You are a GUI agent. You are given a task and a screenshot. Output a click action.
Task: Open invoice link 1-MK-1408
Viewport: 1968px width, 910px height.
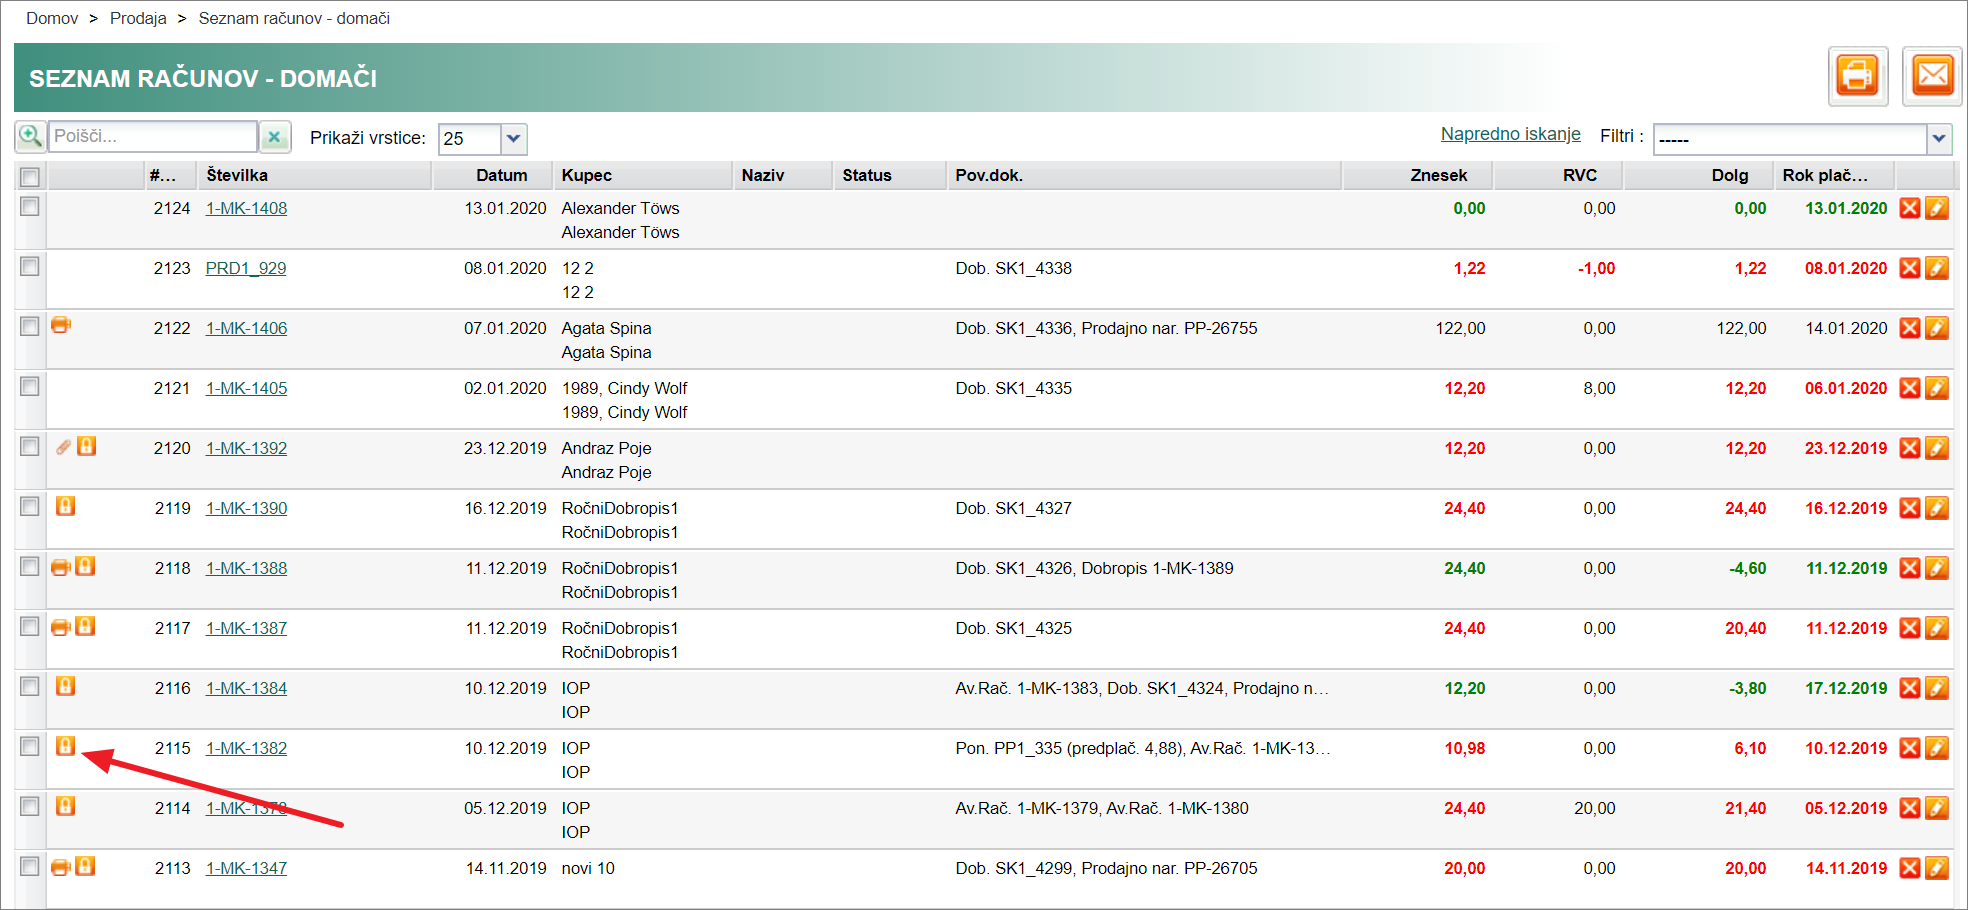[x=246, y=208]
